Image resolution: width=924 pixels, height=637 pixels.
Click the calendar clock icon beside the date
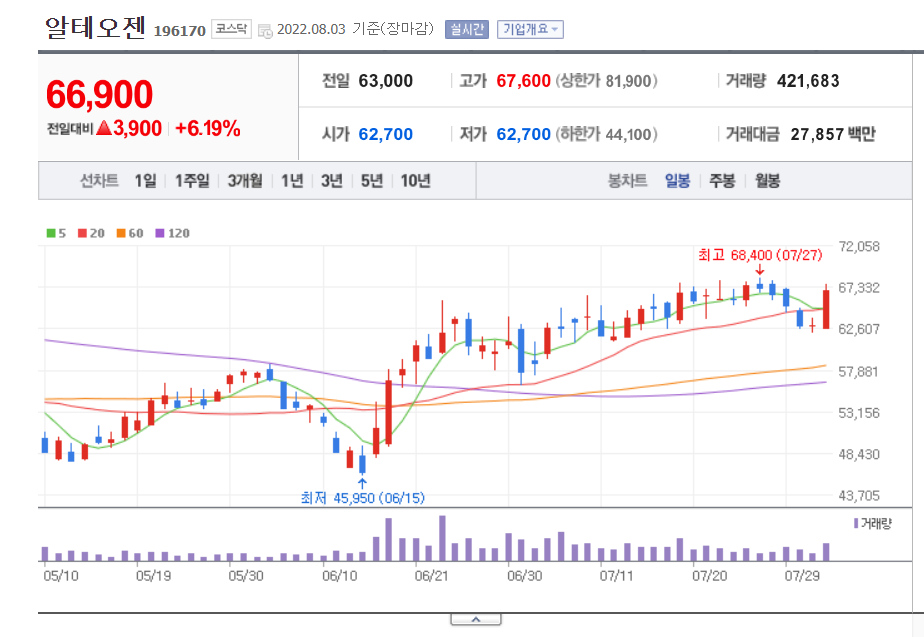(265, 31)
